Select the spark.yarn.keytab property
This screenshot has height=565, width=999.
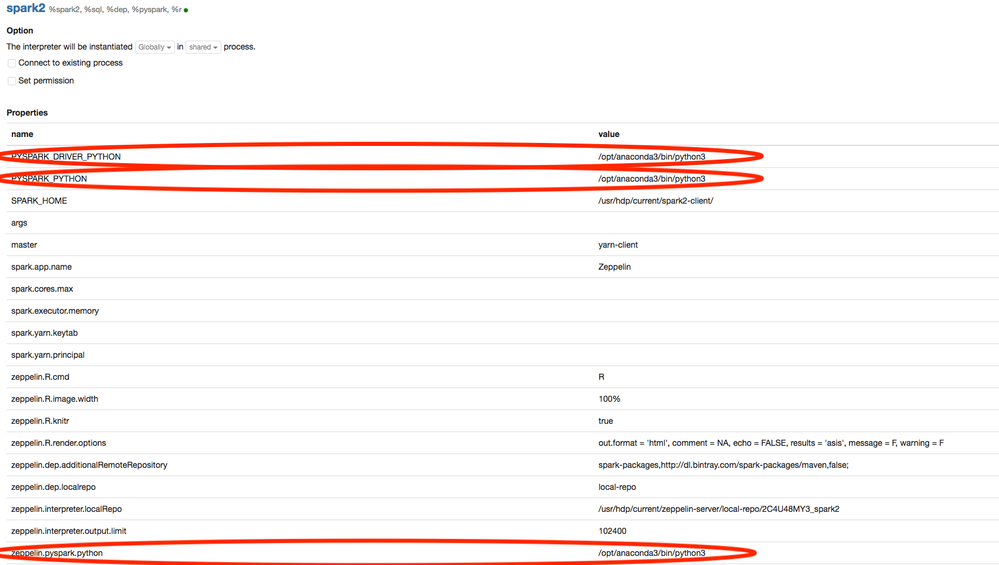coord(45,333)
